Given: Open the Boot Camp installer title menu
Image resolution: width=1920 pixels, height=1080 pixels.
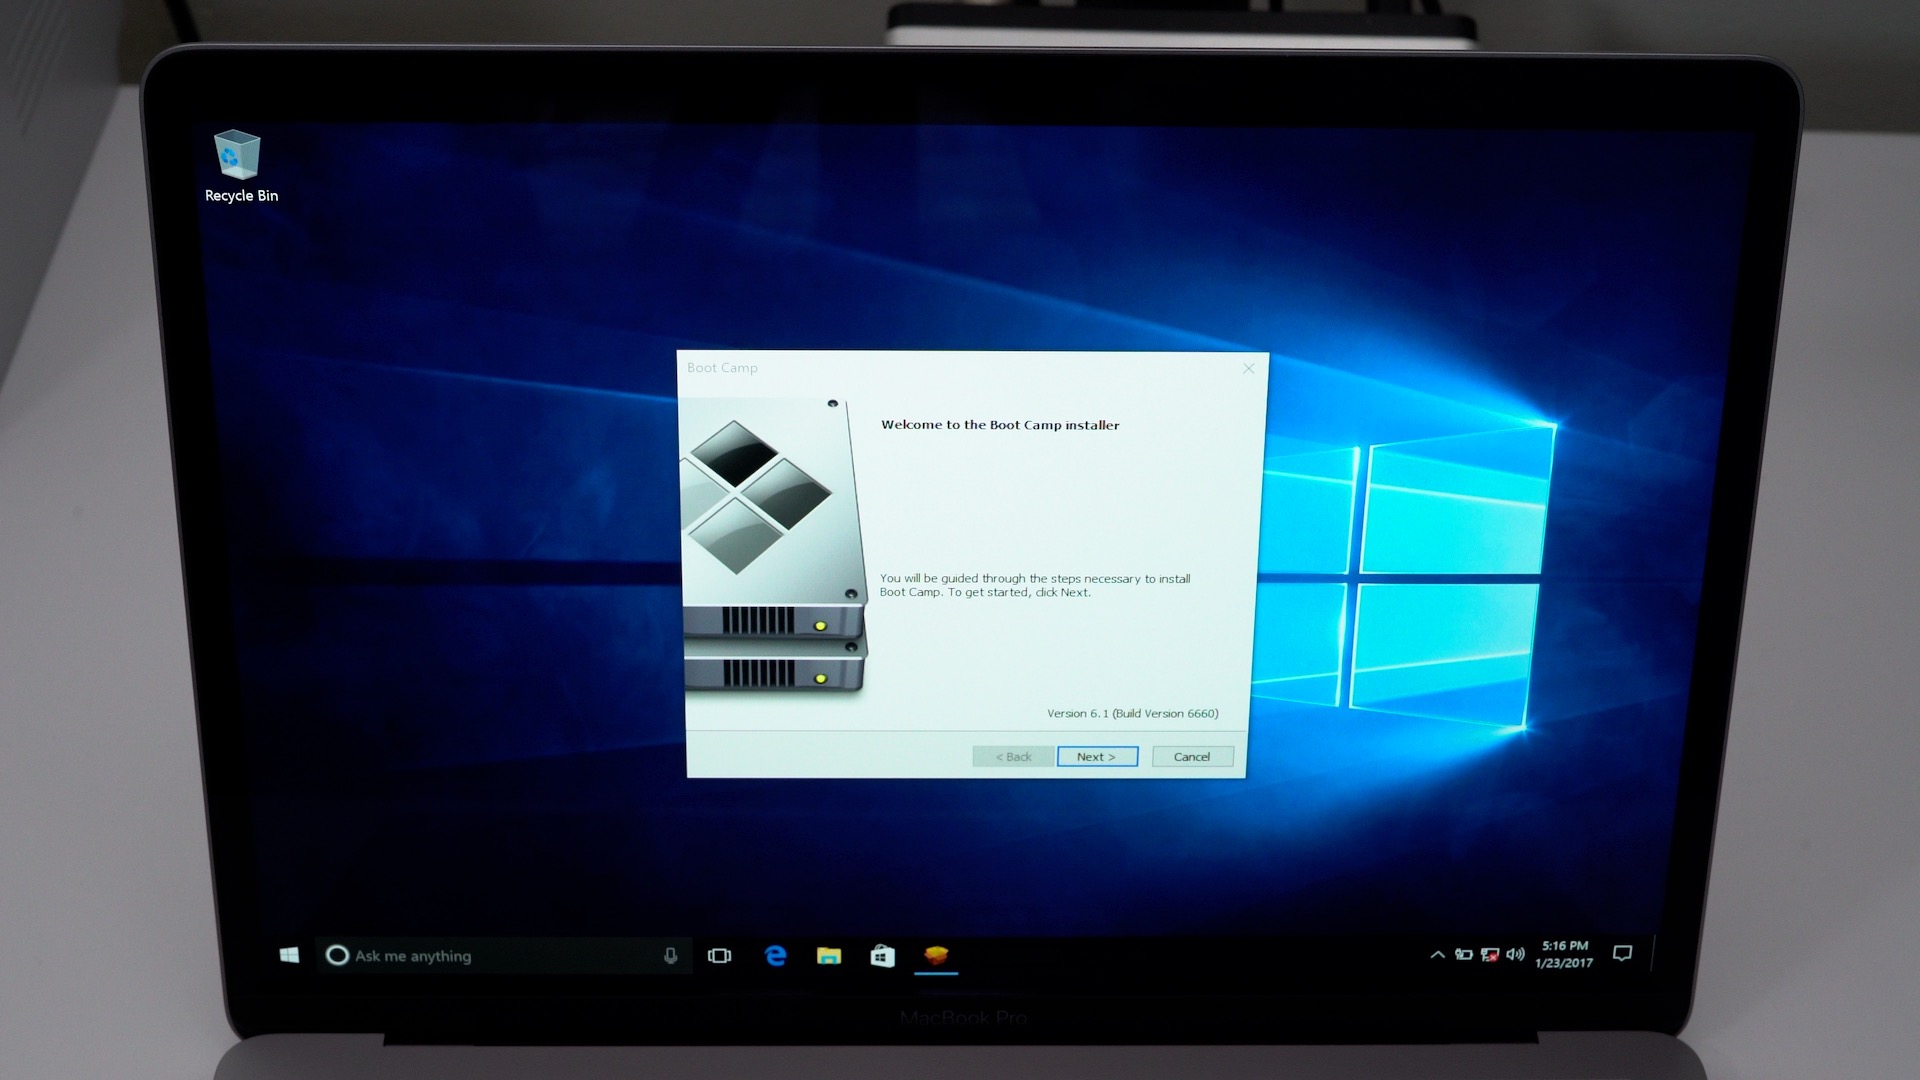Looking at the screenshot, I should 723,367.
